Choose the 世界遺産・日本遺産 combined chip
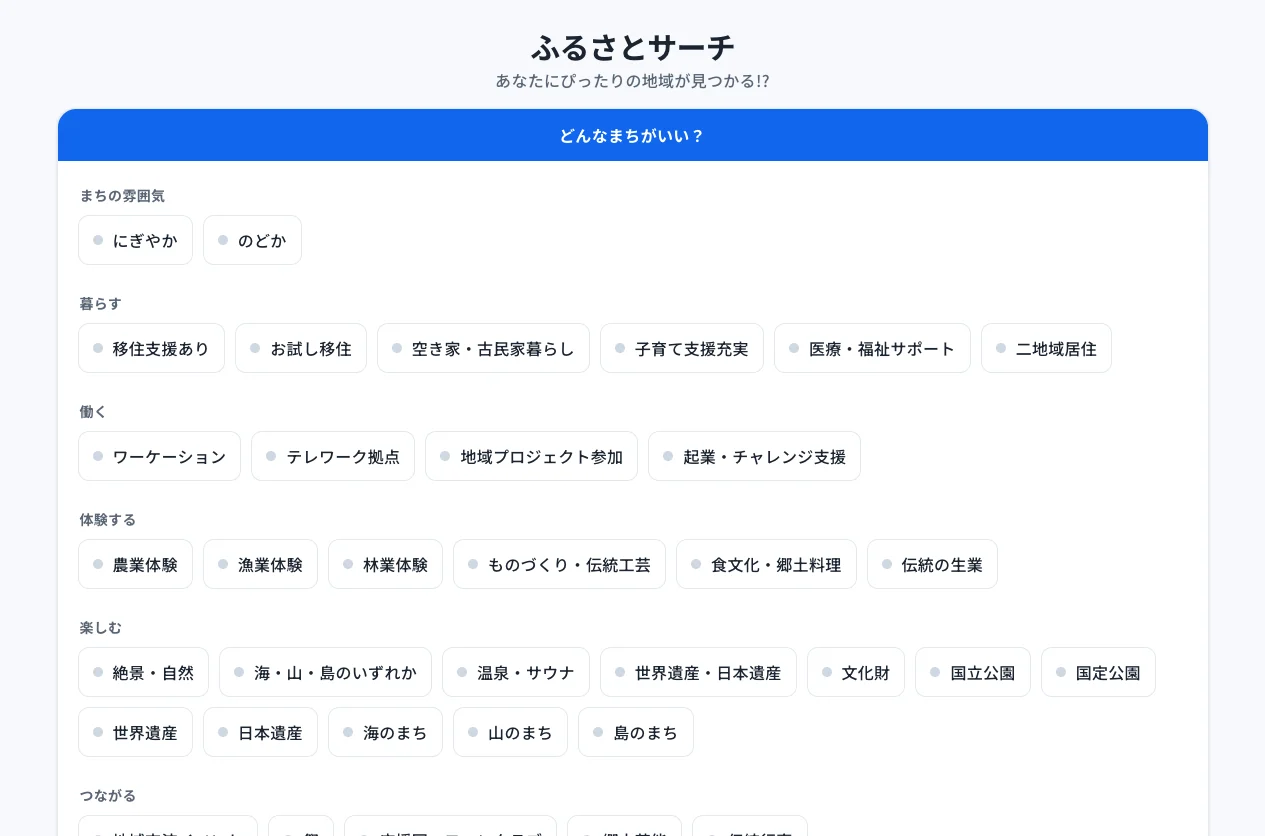The height and width of the screenshot is (836, 1265). [698, 672]
